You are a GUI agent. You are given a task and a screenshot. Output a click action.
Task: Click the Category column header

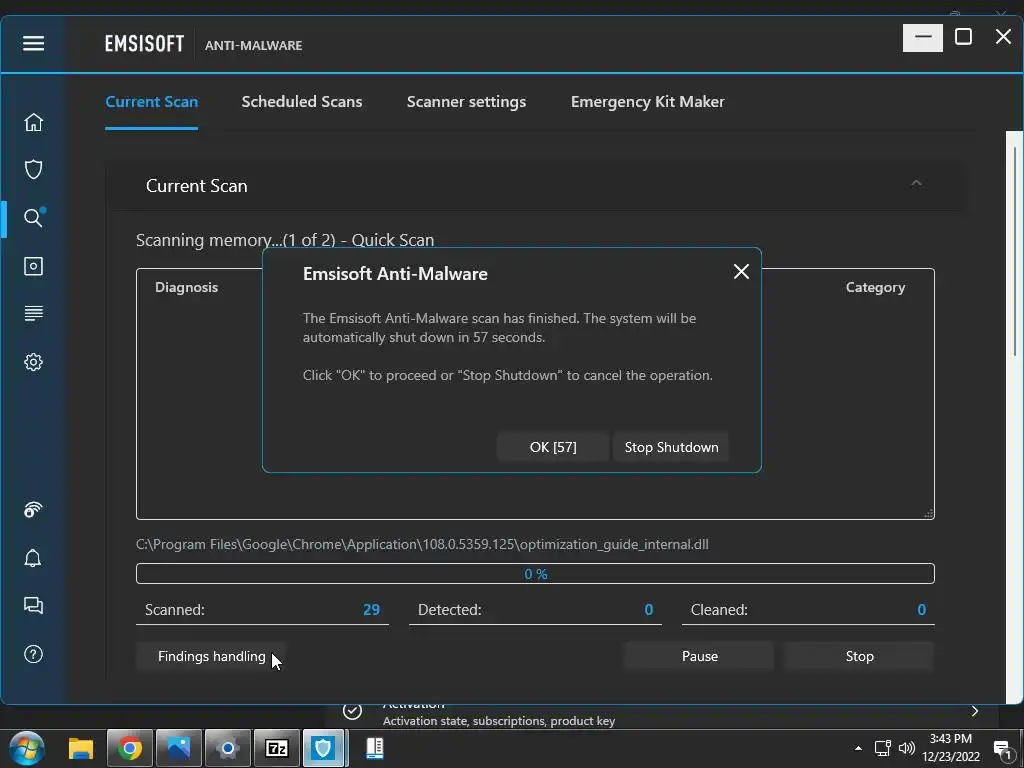pyautogui.click(x=875, y=287)
